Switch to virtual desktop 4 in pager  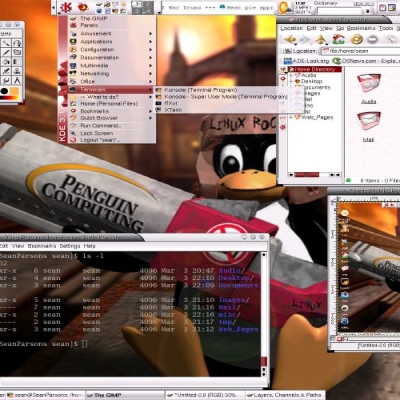[148, 11]
